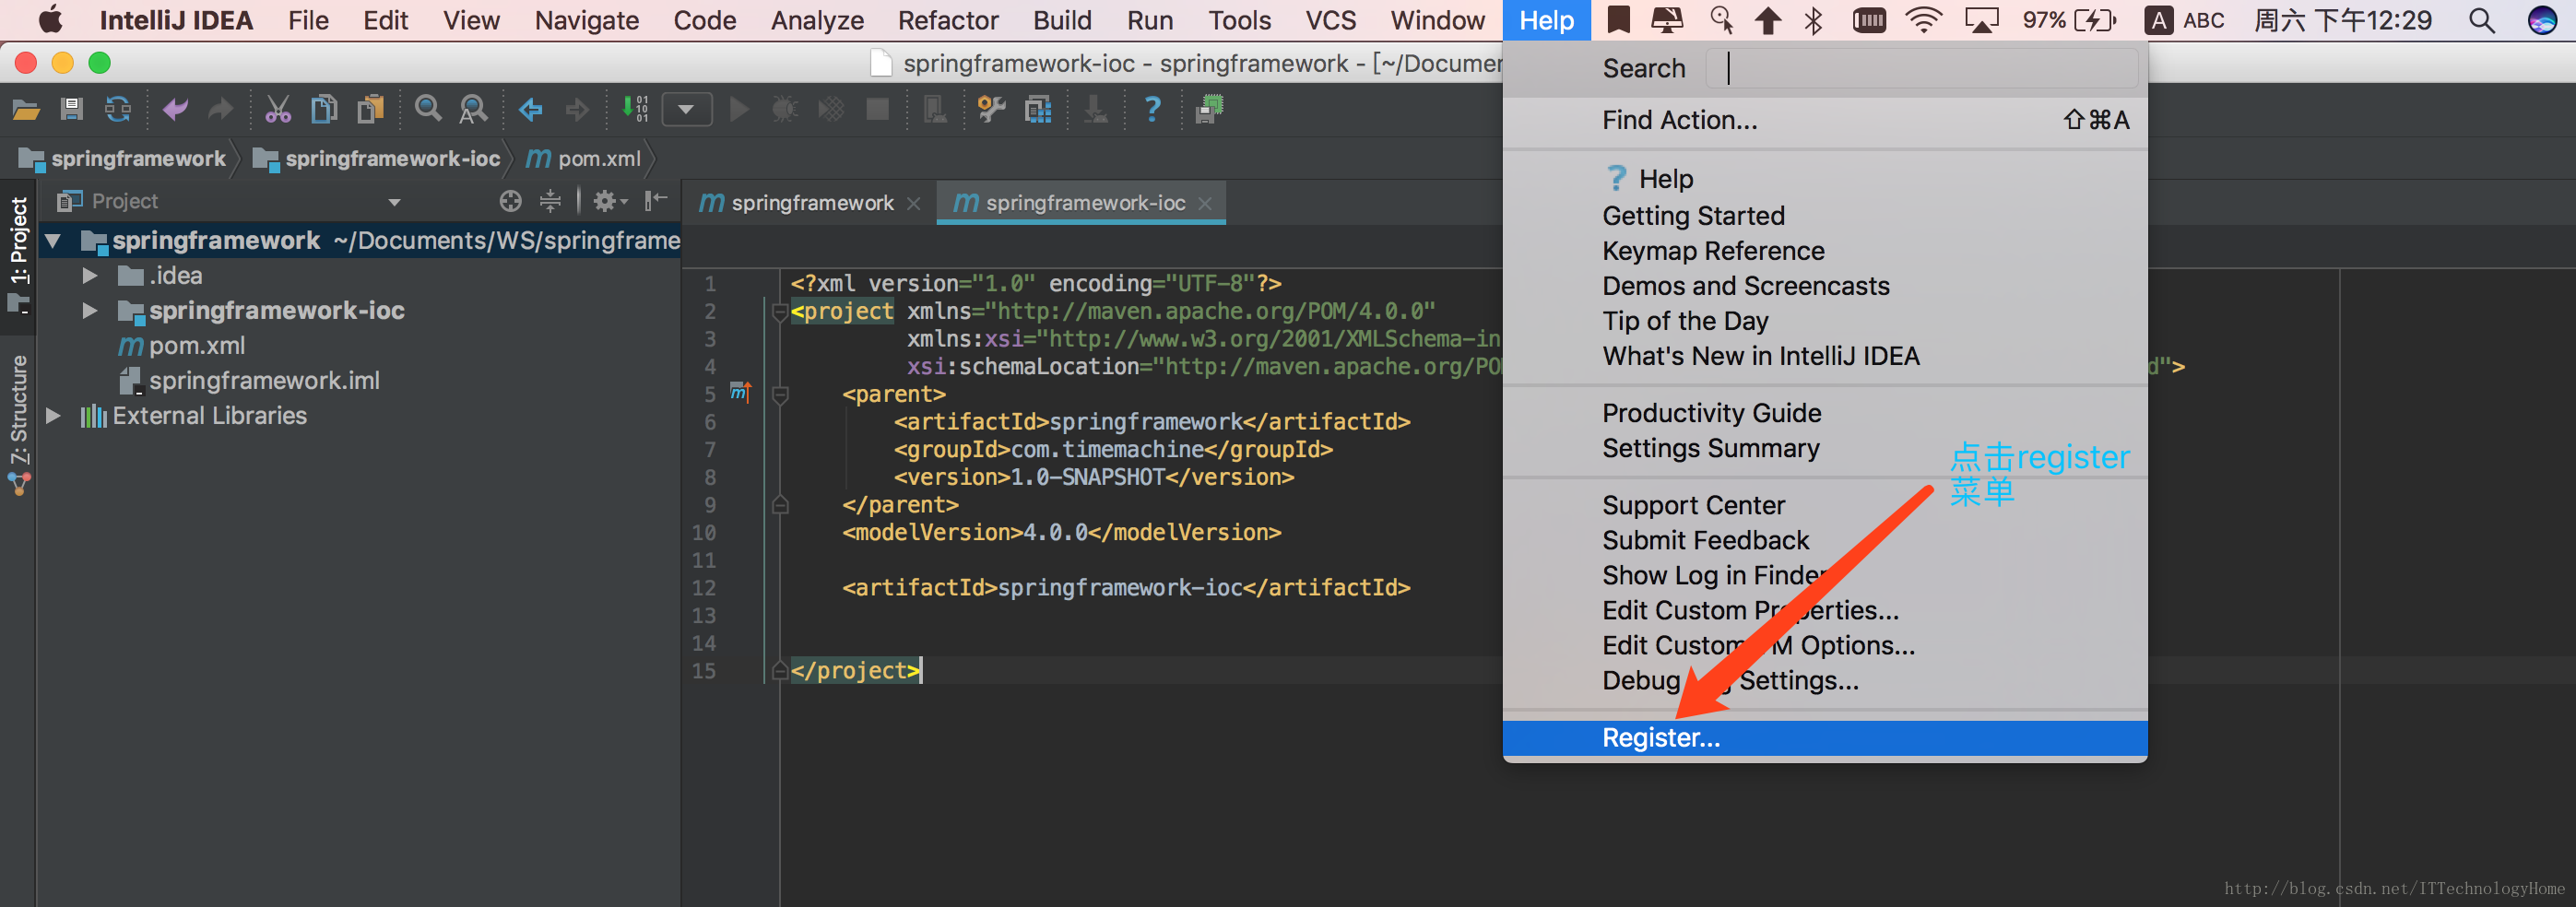
Task: Click the springframework-ioc breadcrumb in navigation bar
Action: (x=377, y=159)
